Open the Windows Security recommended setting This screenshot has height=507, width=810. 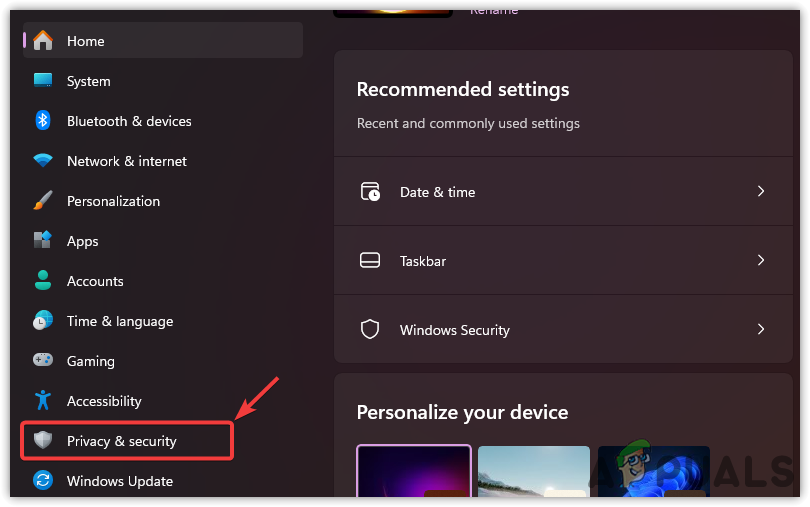pos(454,330)
